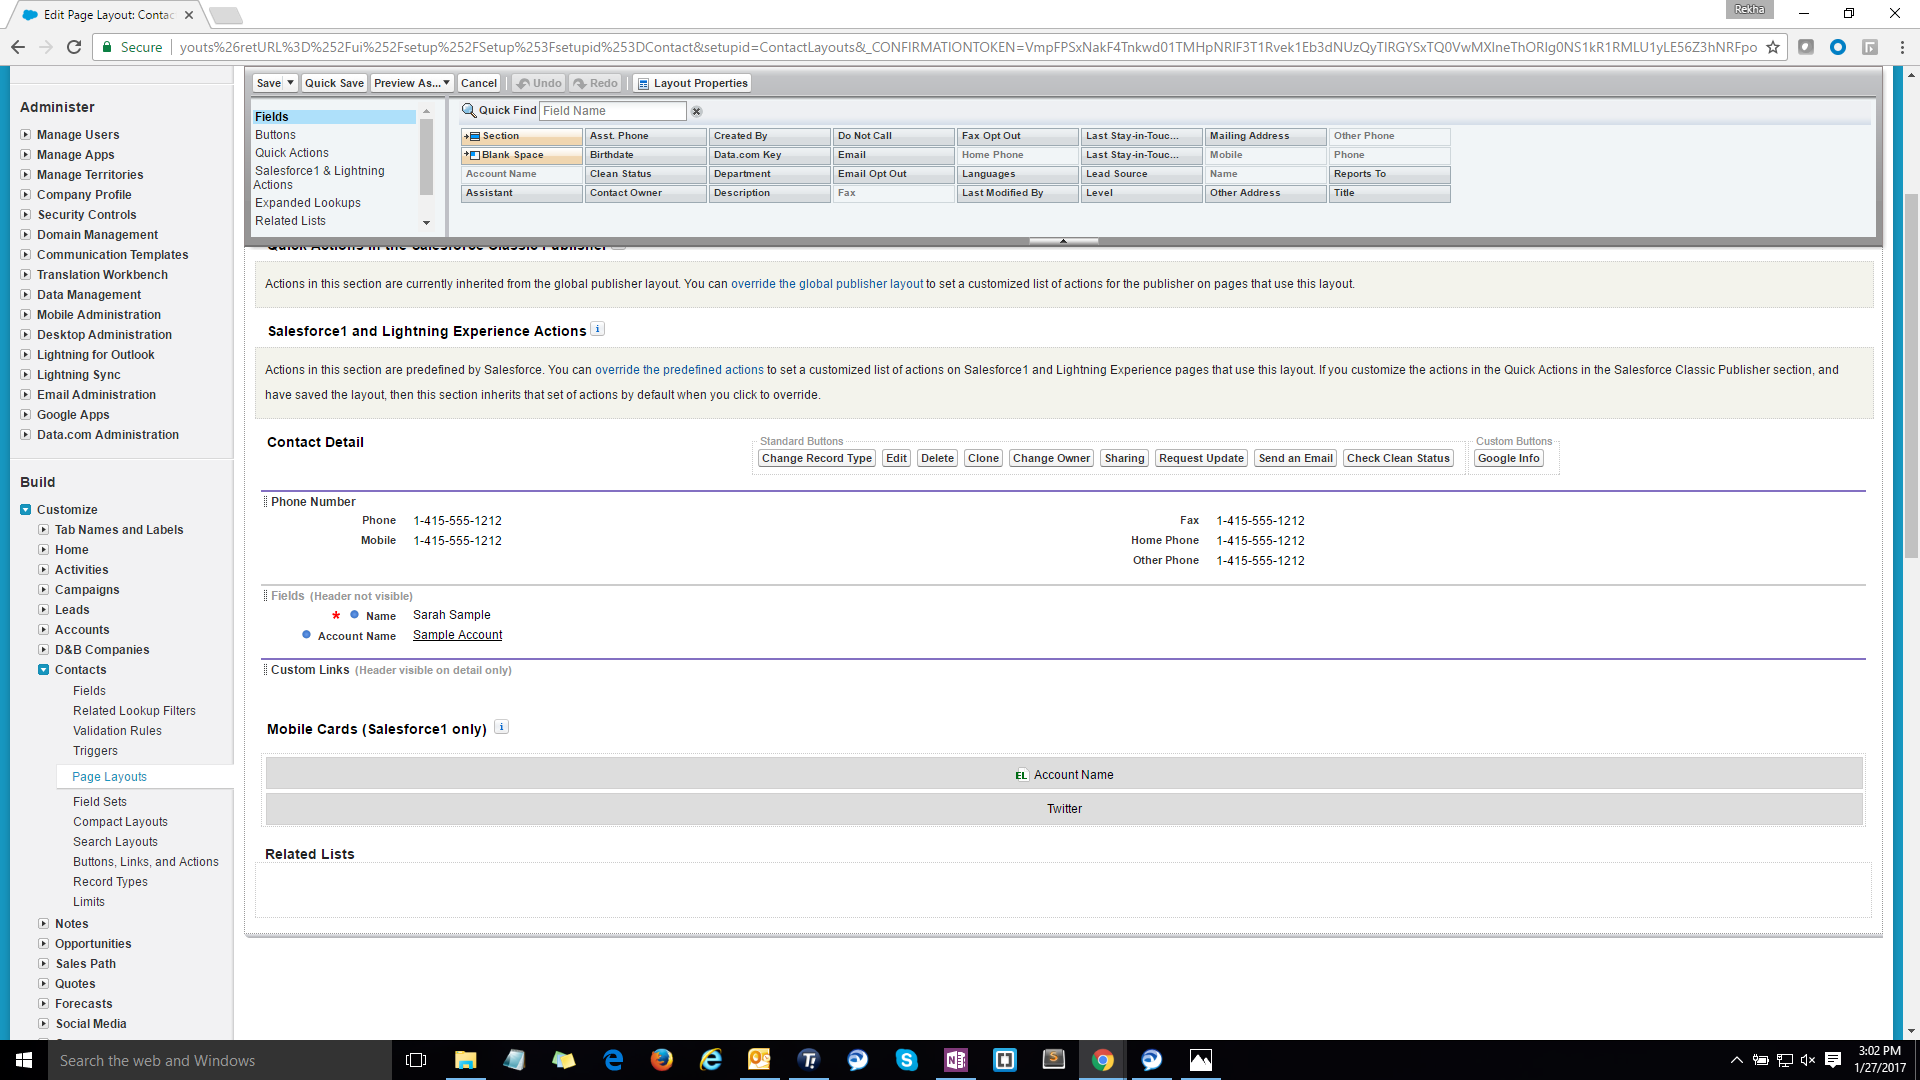Click the info icon beside Mobile Cards heading

(x=502, y=727)
